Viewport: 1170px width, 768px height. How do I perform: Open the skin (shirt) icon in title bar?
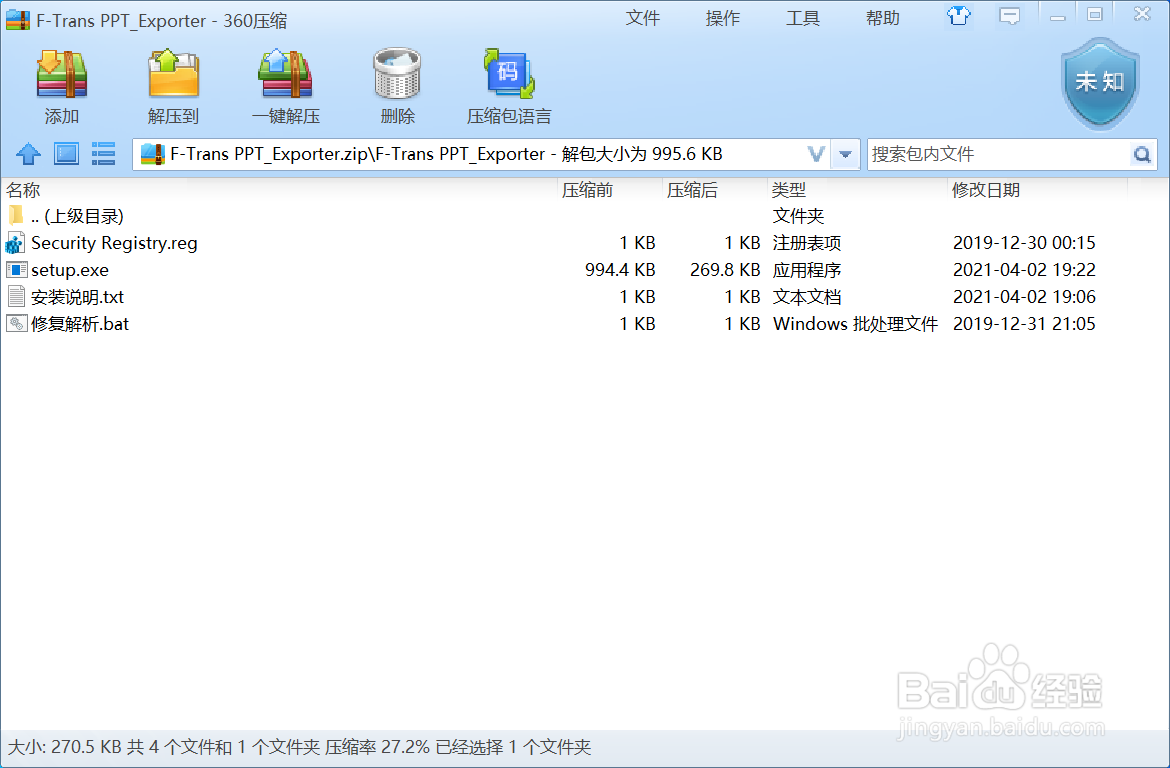[x=959, y=16]
